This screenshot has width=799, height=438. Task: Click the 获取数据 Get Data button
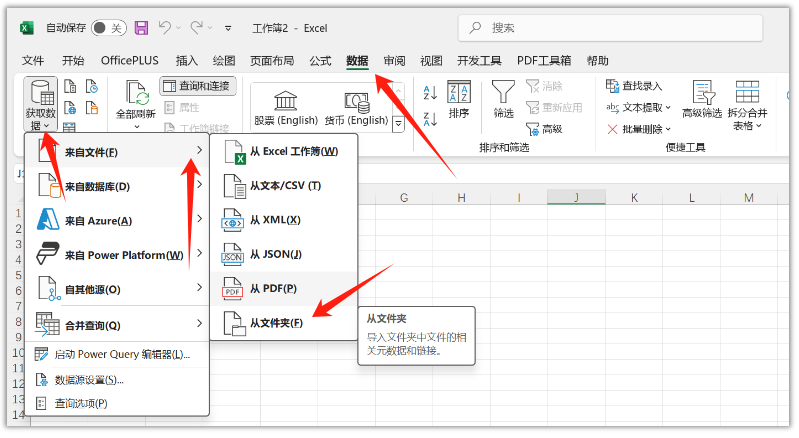pyautogui.click(x=40, y=105)
